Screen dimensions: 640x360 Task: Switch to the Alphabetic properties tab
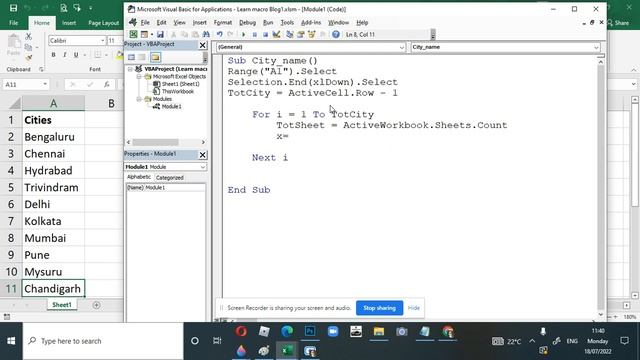tap(139, 177)
